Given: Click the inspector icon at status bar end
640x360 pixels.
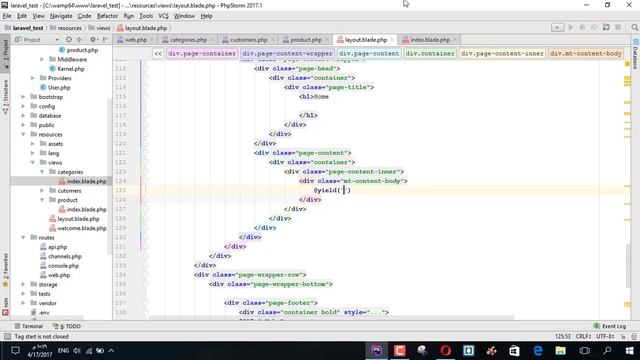Looking at the screenshot, I should coord(634,336).
